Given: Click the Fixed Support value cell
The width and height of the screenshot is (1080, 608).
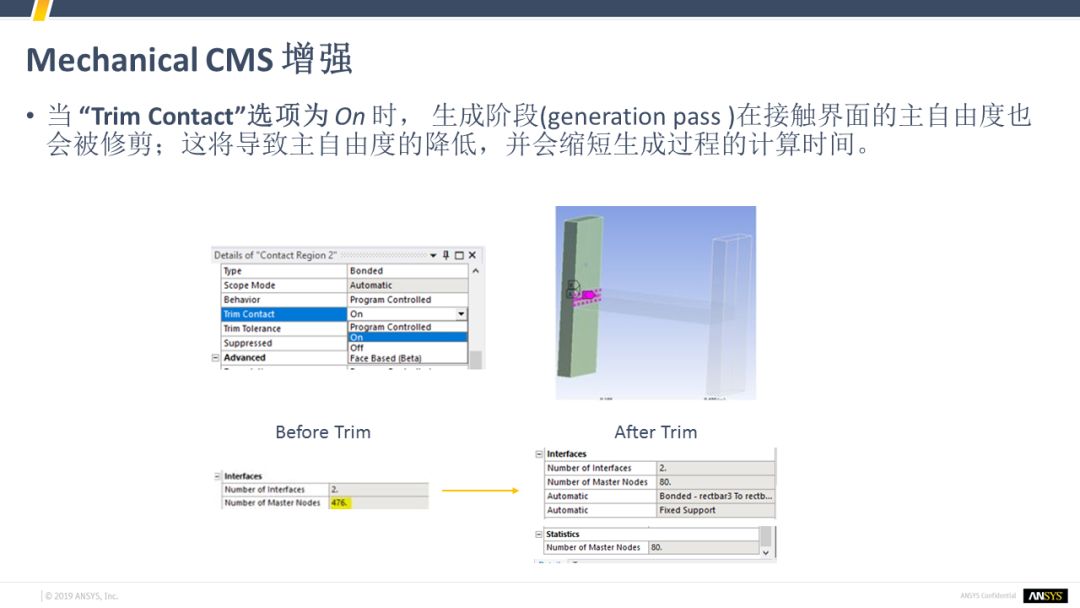Looking at the screenshot, I should (x=716, y=511).
